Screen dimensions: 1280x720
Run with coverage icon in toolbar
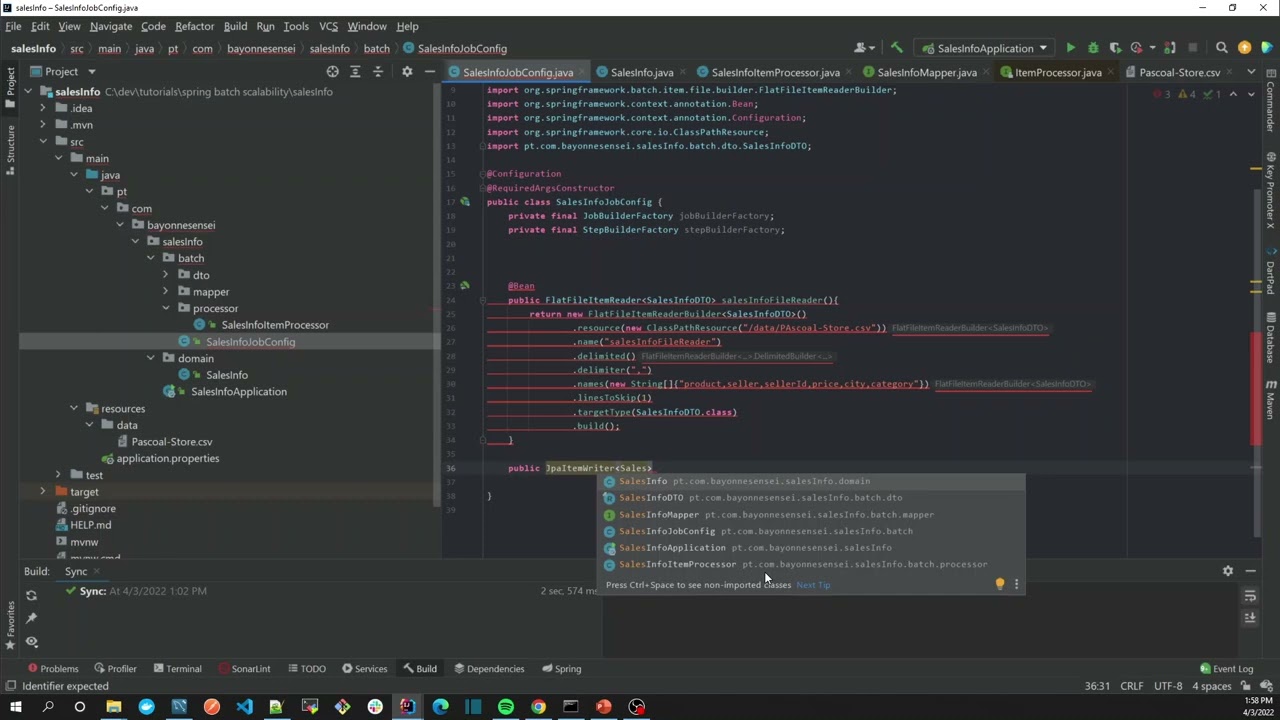tap(1114, 48)
